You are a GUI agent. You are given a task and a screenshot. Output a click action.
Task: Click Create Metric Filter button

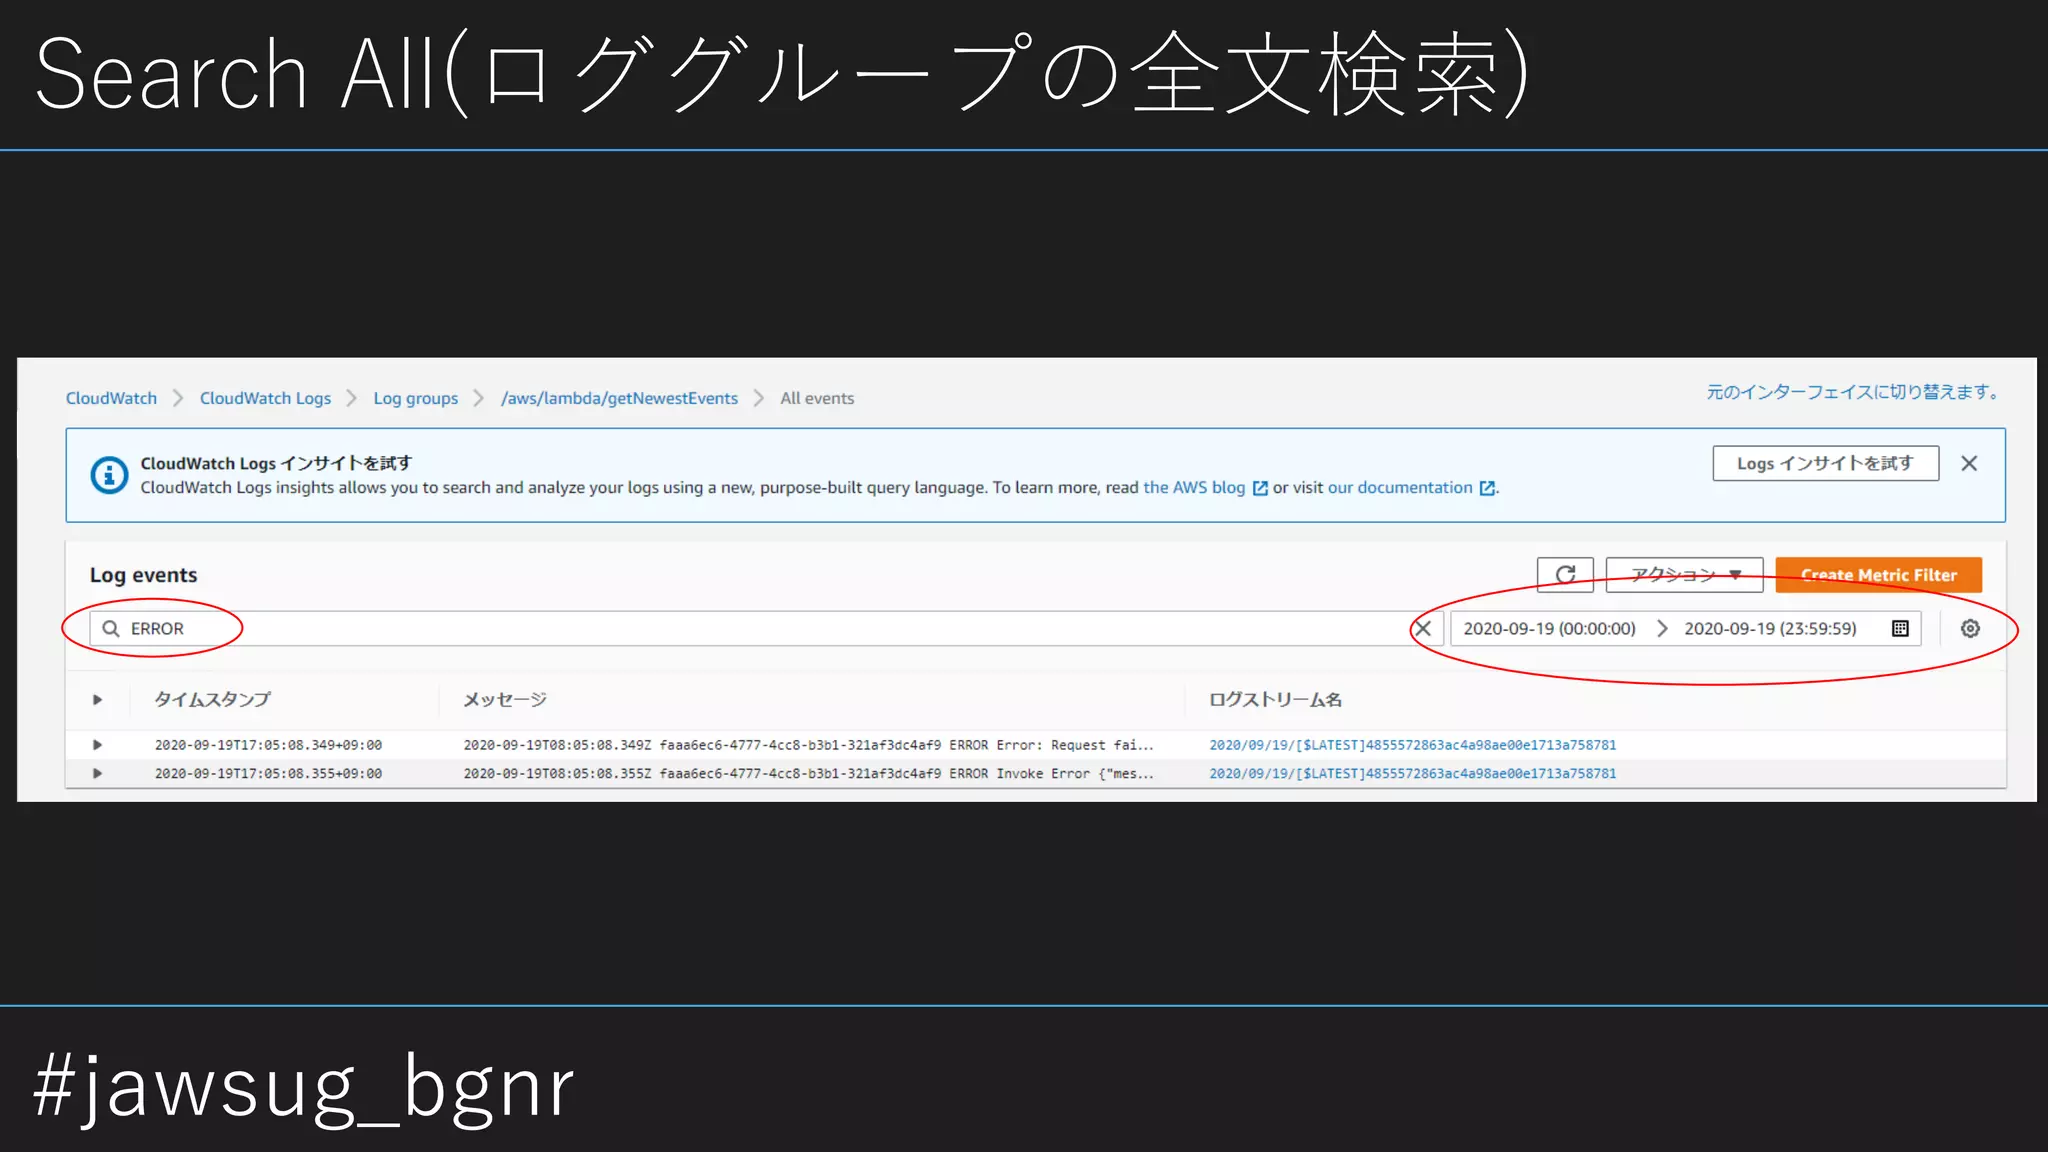click(1878, 575)
